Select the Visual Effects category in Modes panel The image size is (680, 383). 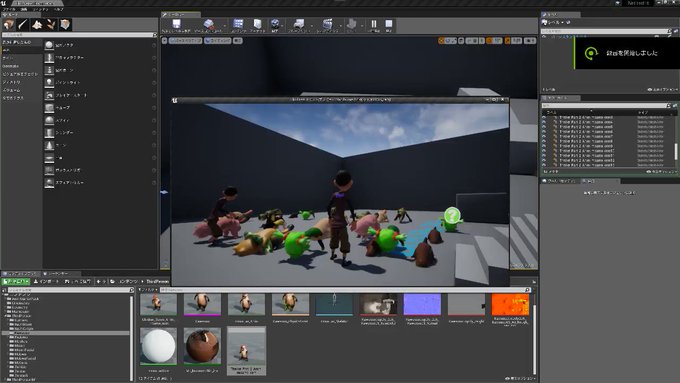[20, 74]
